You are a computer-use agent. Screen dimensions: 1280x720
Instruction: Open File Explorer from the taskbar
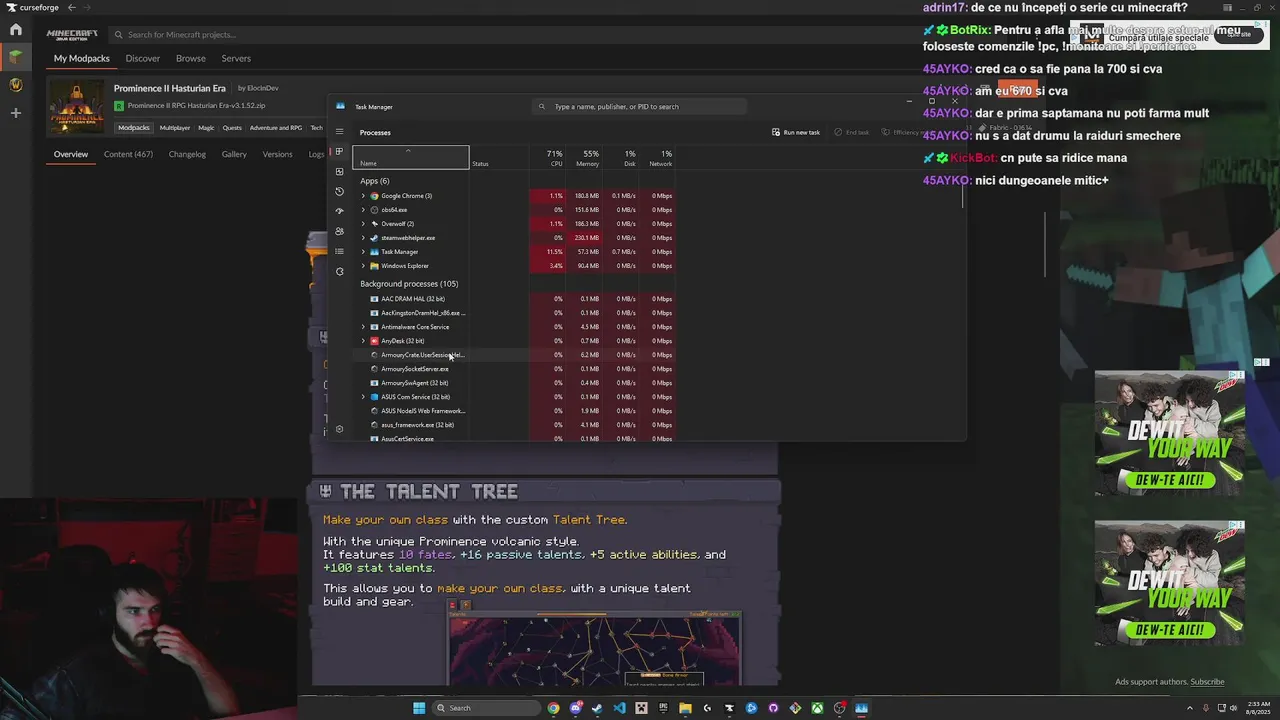[685, 708]
